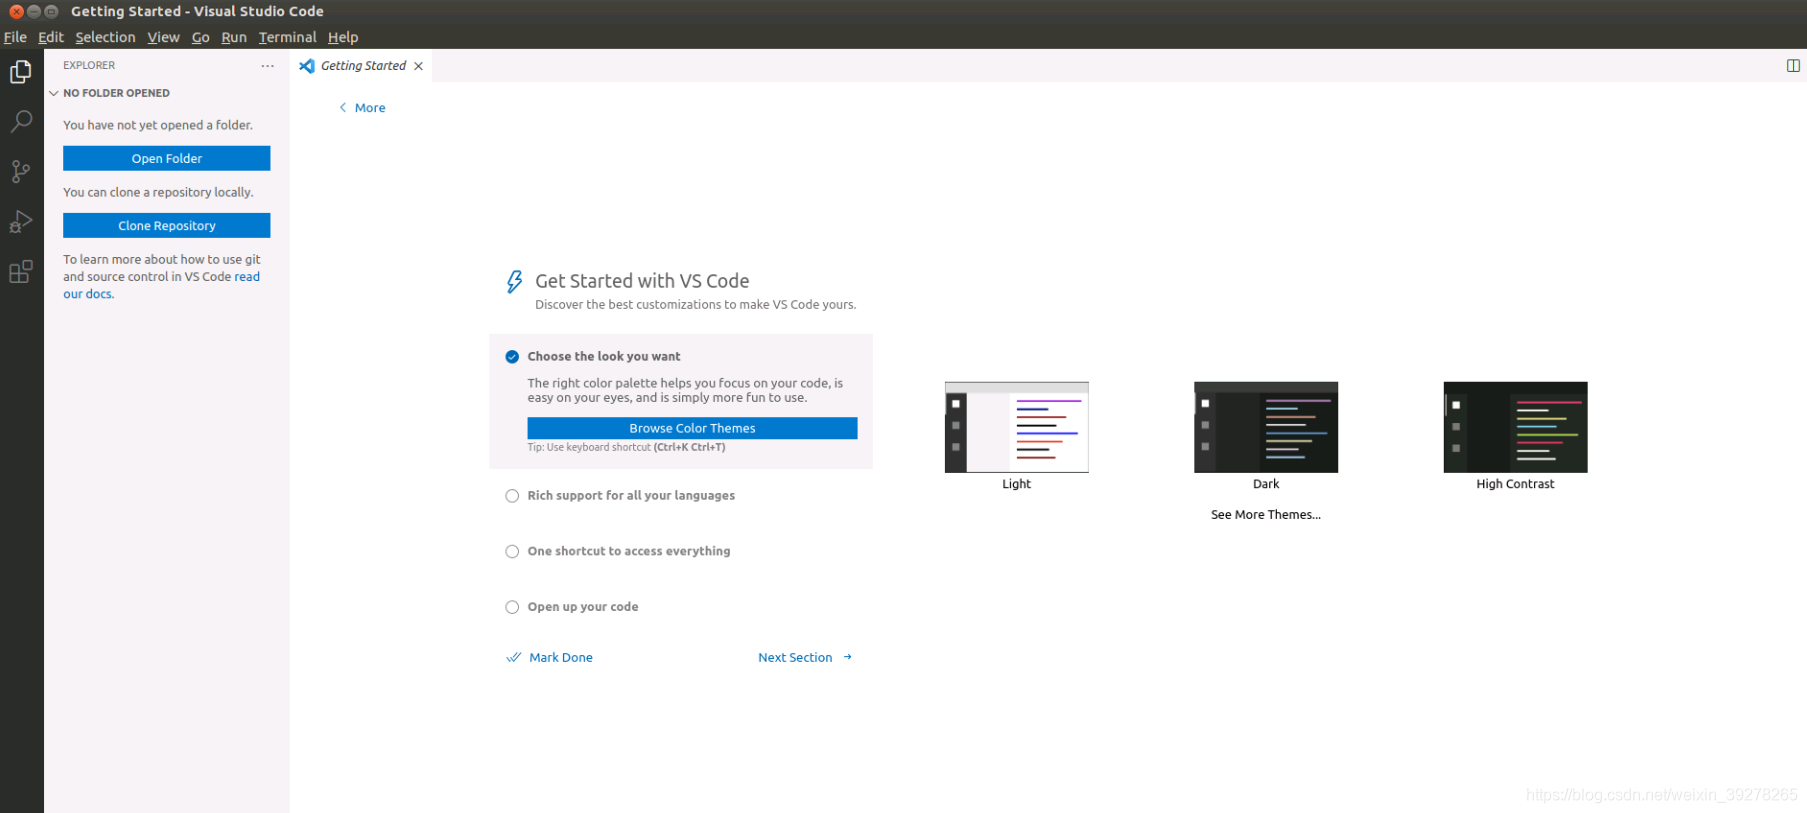Click the Clone Repository button
This screenshot has height=813, width=1807.
167,226
